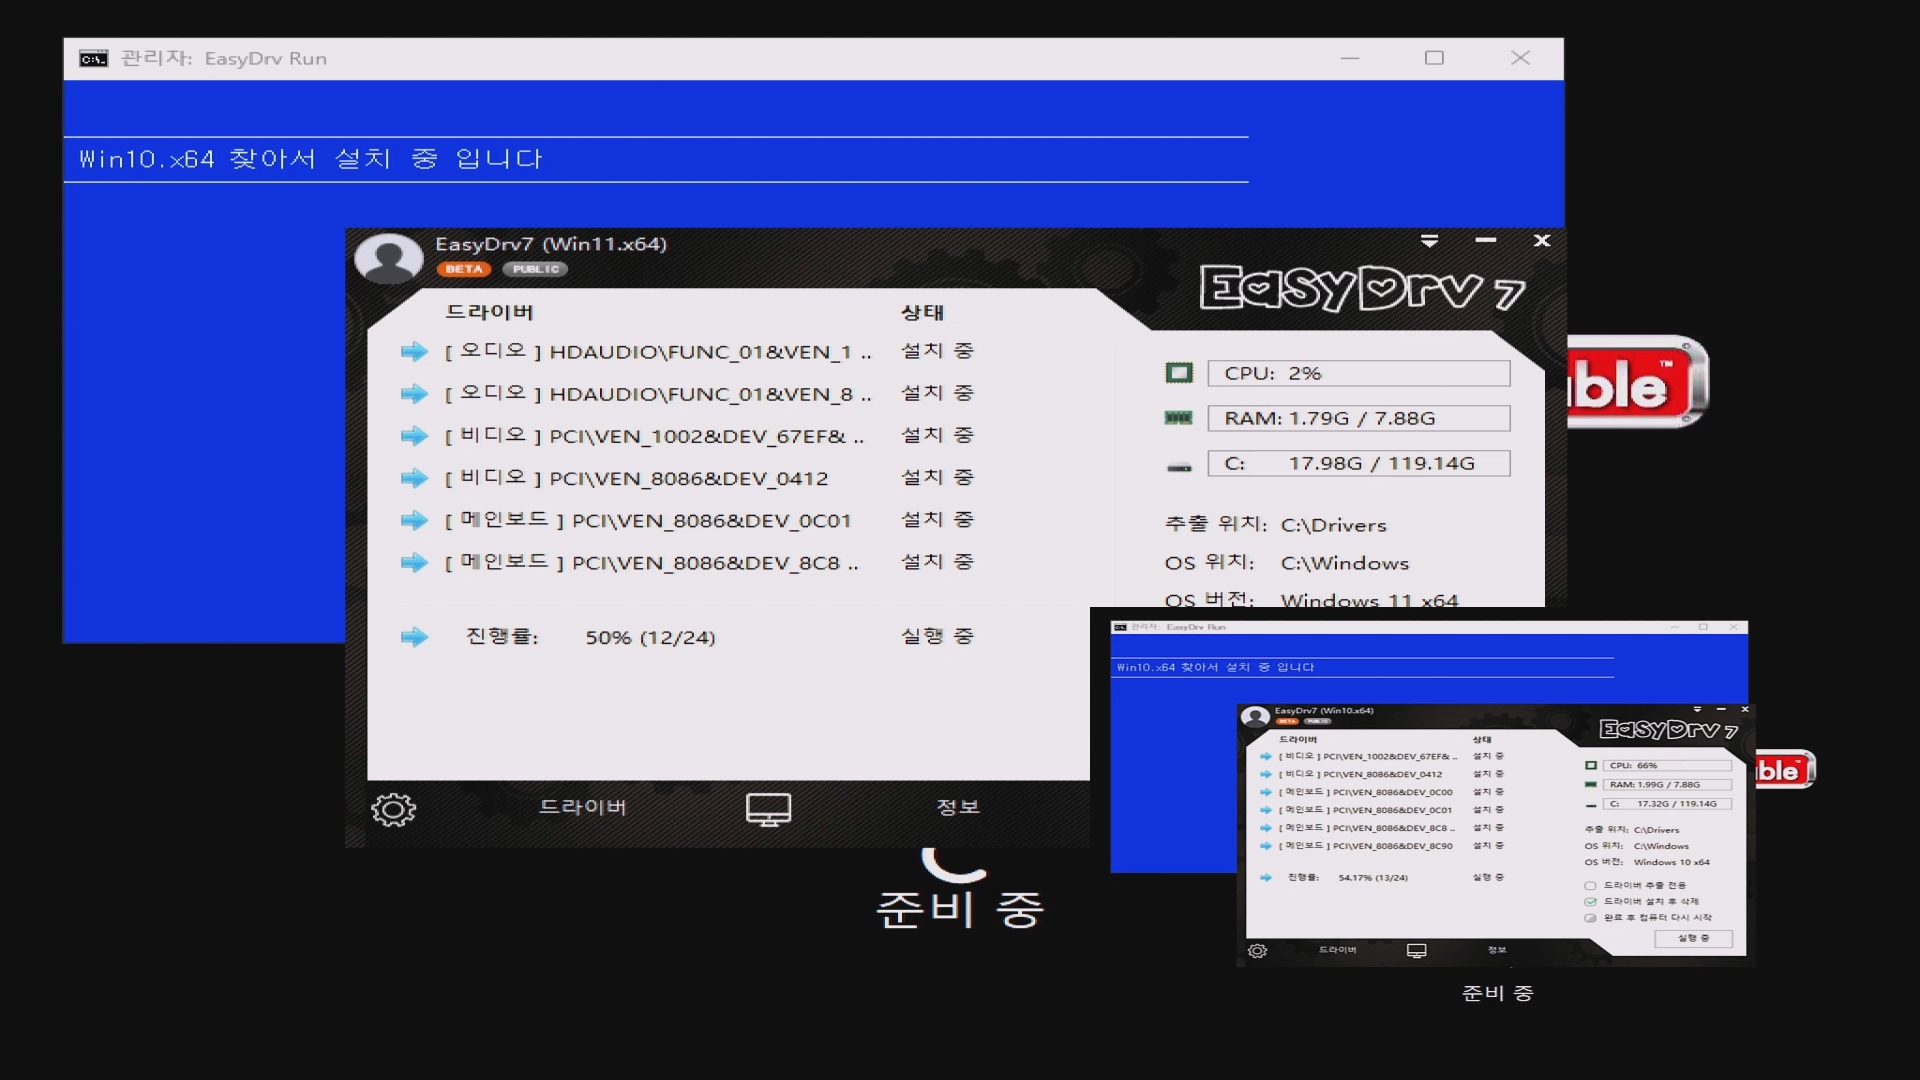Click settings gear in small EasyDrv7 (Win10.x64) window

click(x=1258, y=951)
